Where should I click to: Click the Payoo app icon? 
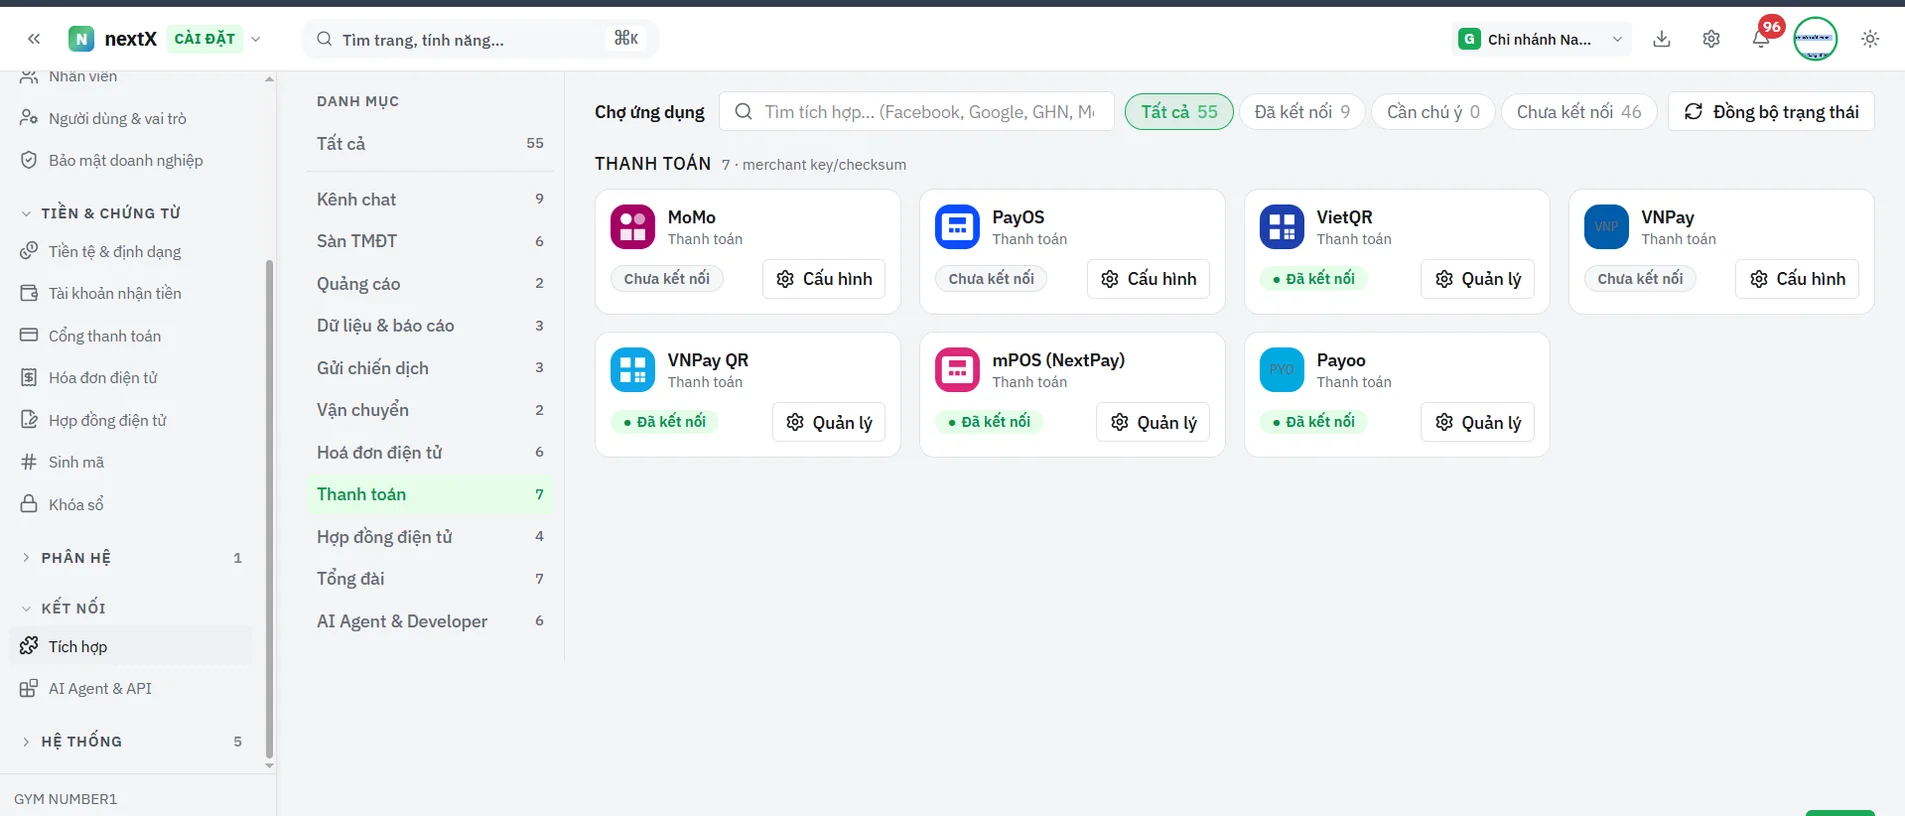click(x=1282, y=370)
